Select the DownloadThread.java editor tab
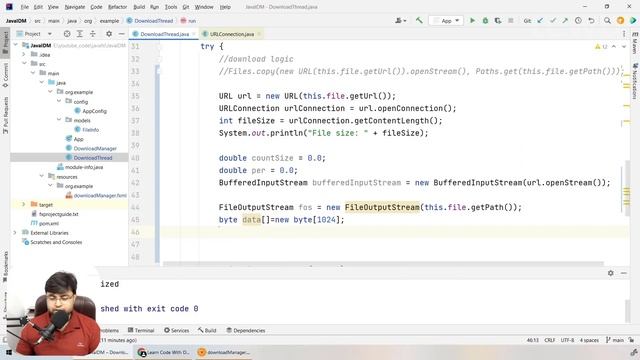This screenshot has width=640, height=360. tap(164, 34)
